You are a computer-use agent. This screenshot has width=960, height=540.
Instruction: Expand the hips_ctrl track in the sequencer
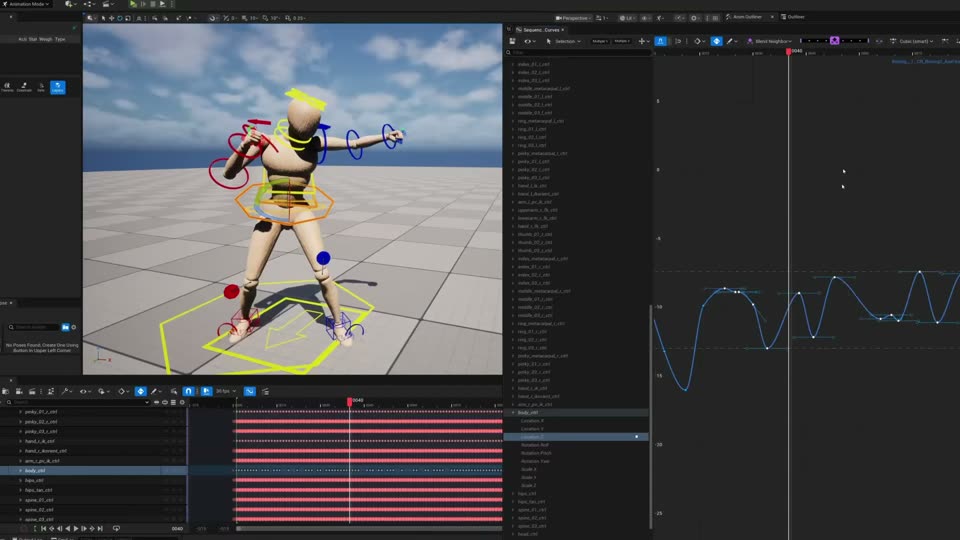[x=20, y=481]
